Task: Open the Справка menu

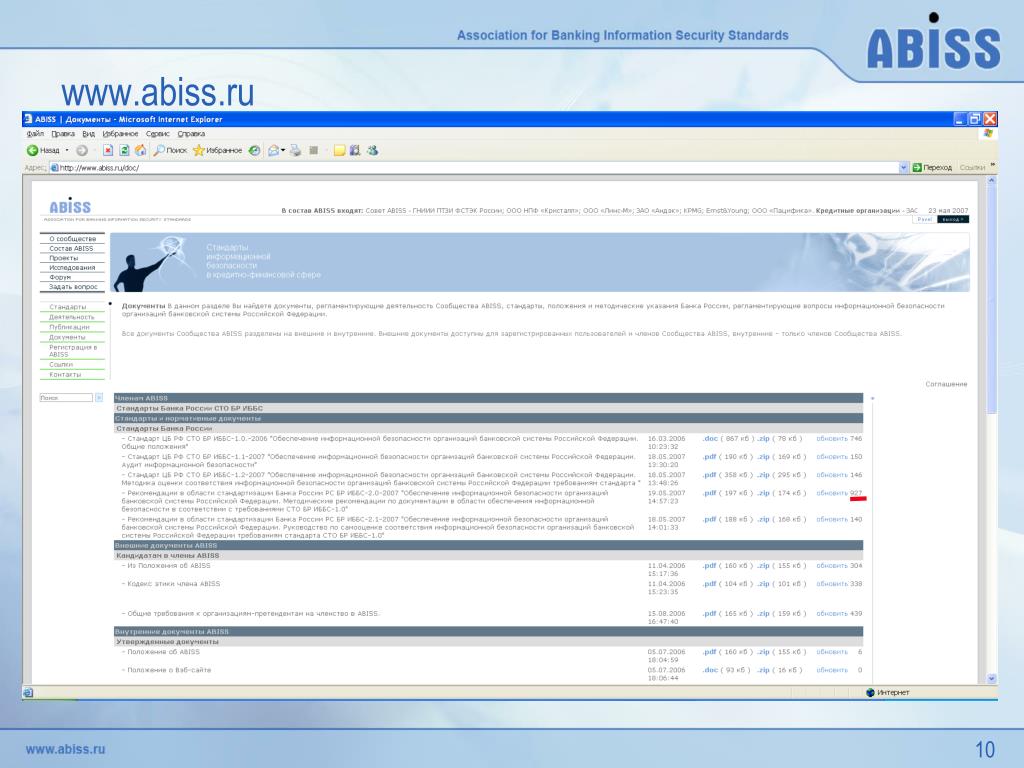Action: tap(191, 134)
